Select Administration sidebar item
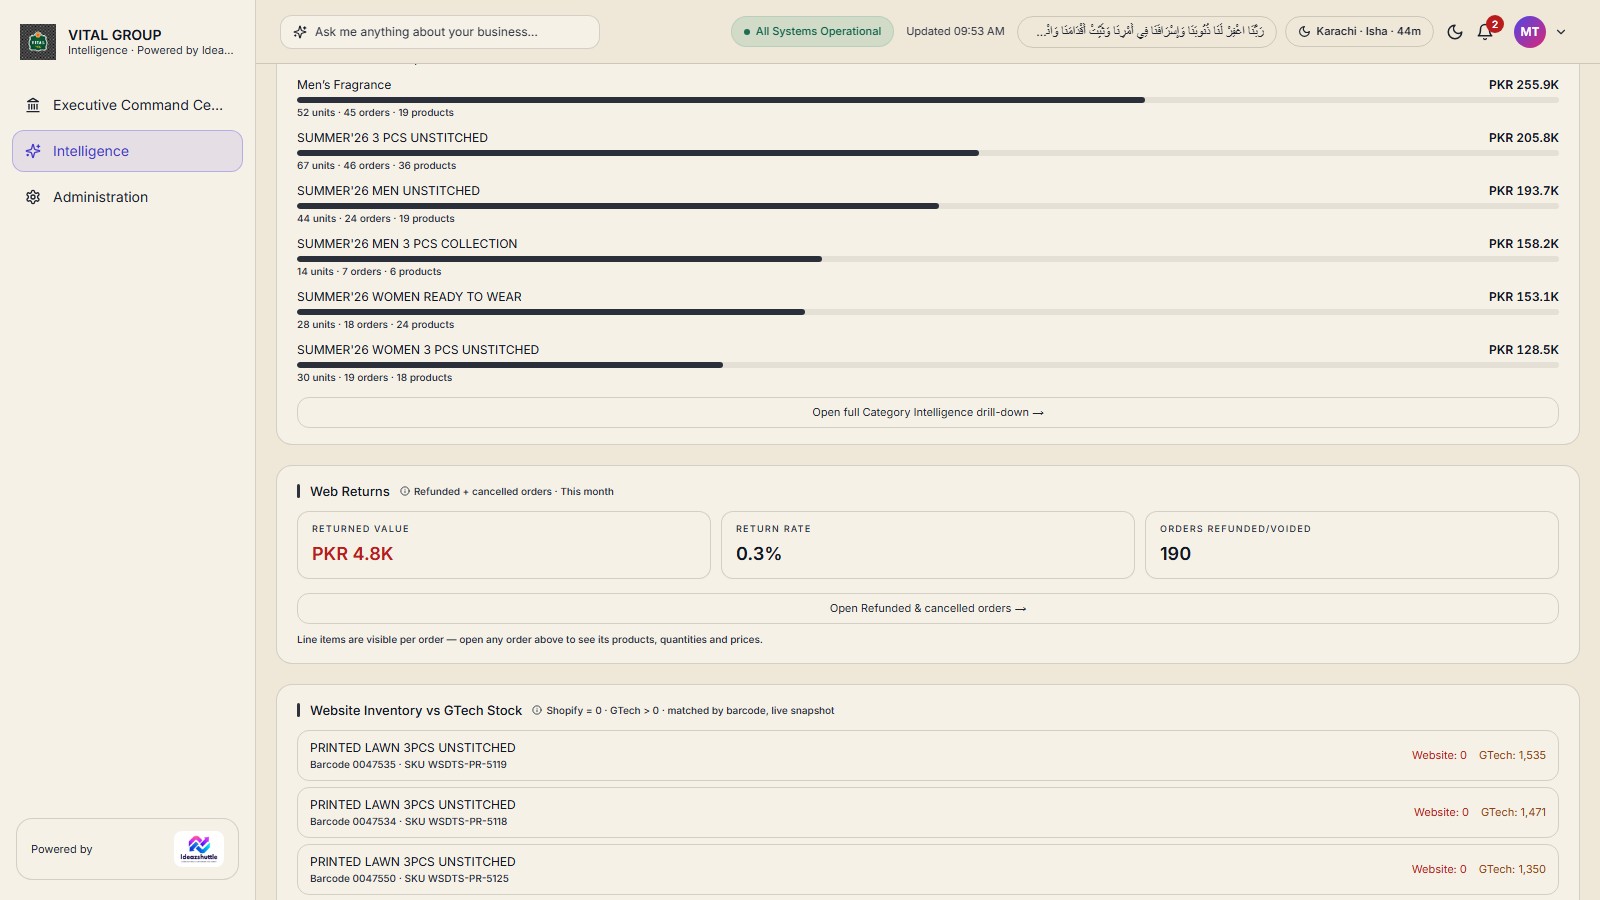Image resolution: width=1600 pixels, height=900 pixels. pos(127,197)
